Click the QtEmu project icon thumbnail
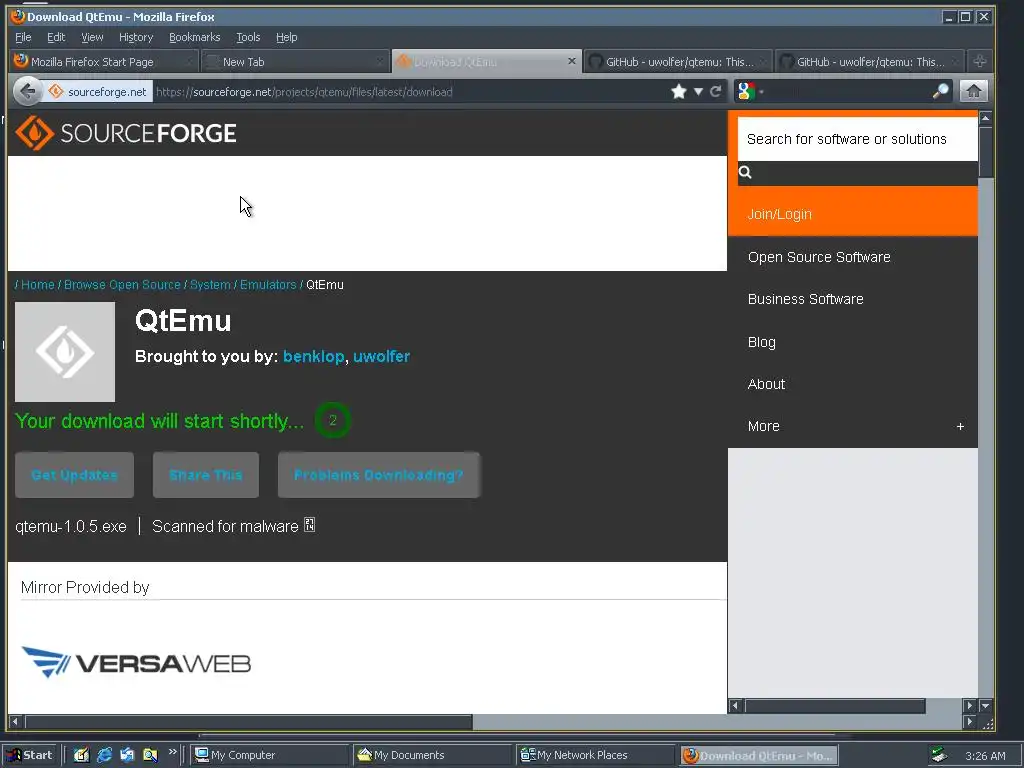The height and width of the screenshot is (768, 1024). (x=65, y=352)
